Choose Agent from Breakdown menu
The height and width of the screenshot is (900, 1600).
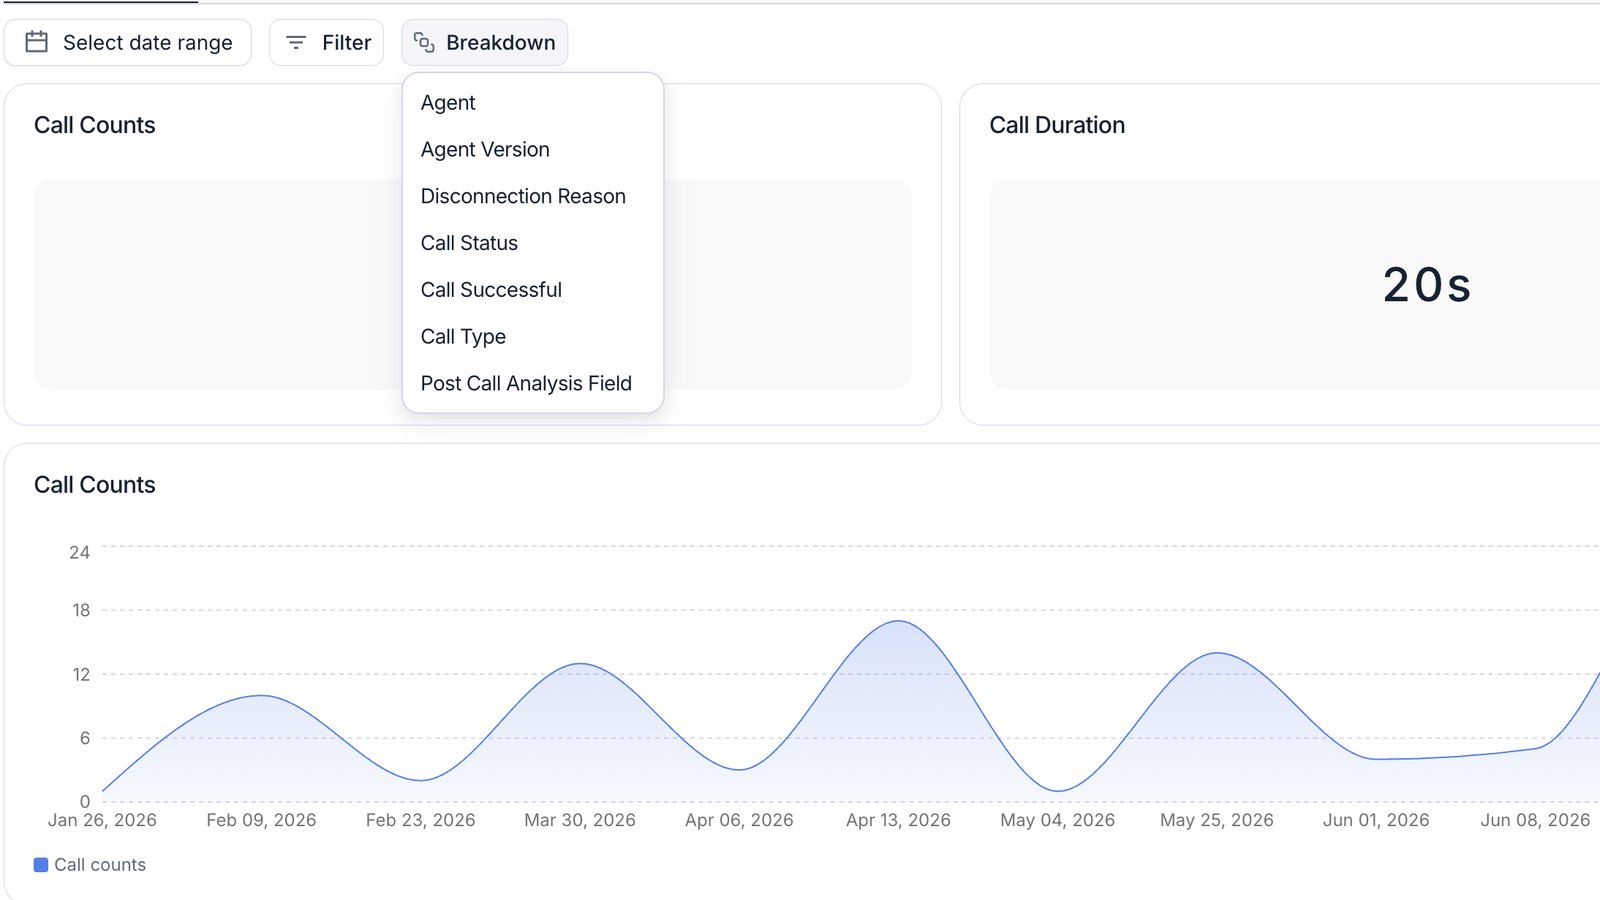tap(533, 102)
